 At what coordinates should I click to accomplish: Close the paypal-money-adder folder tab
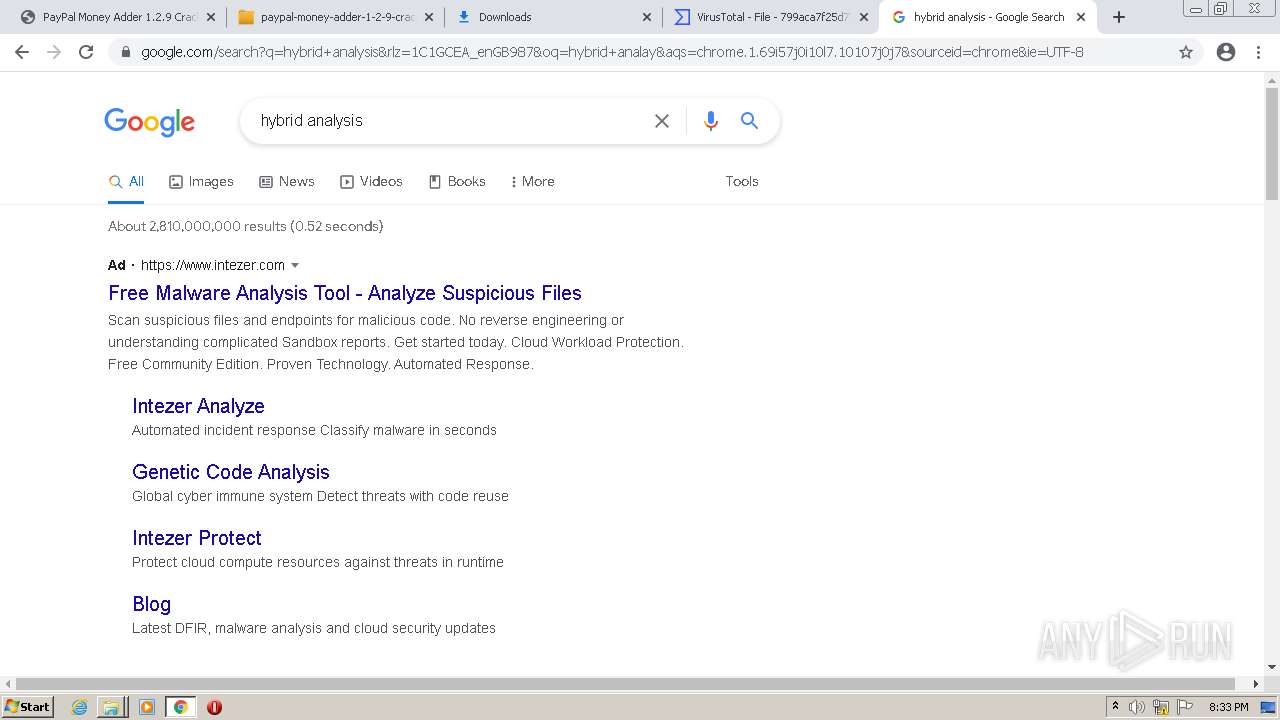[429, 17]
